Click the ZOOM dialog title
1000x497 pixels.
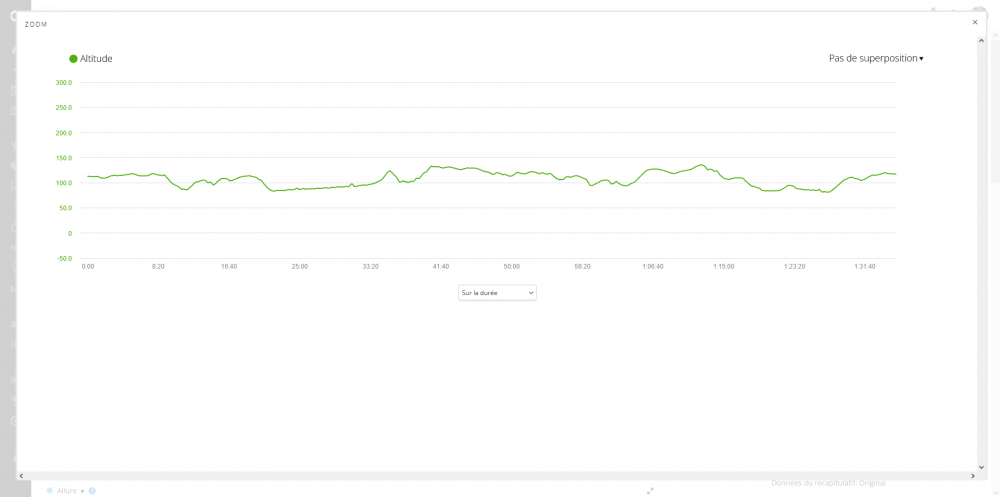coord(36,24)
